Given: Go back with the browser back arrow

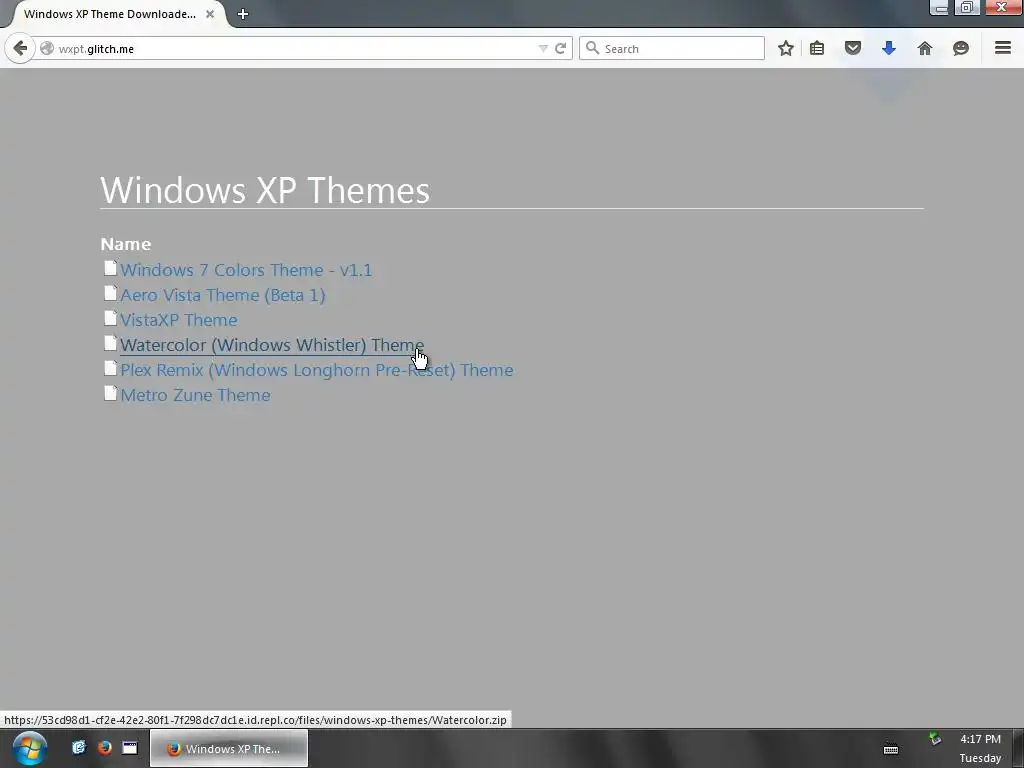Looking at the screenshot, I should (x=20, y=48).
